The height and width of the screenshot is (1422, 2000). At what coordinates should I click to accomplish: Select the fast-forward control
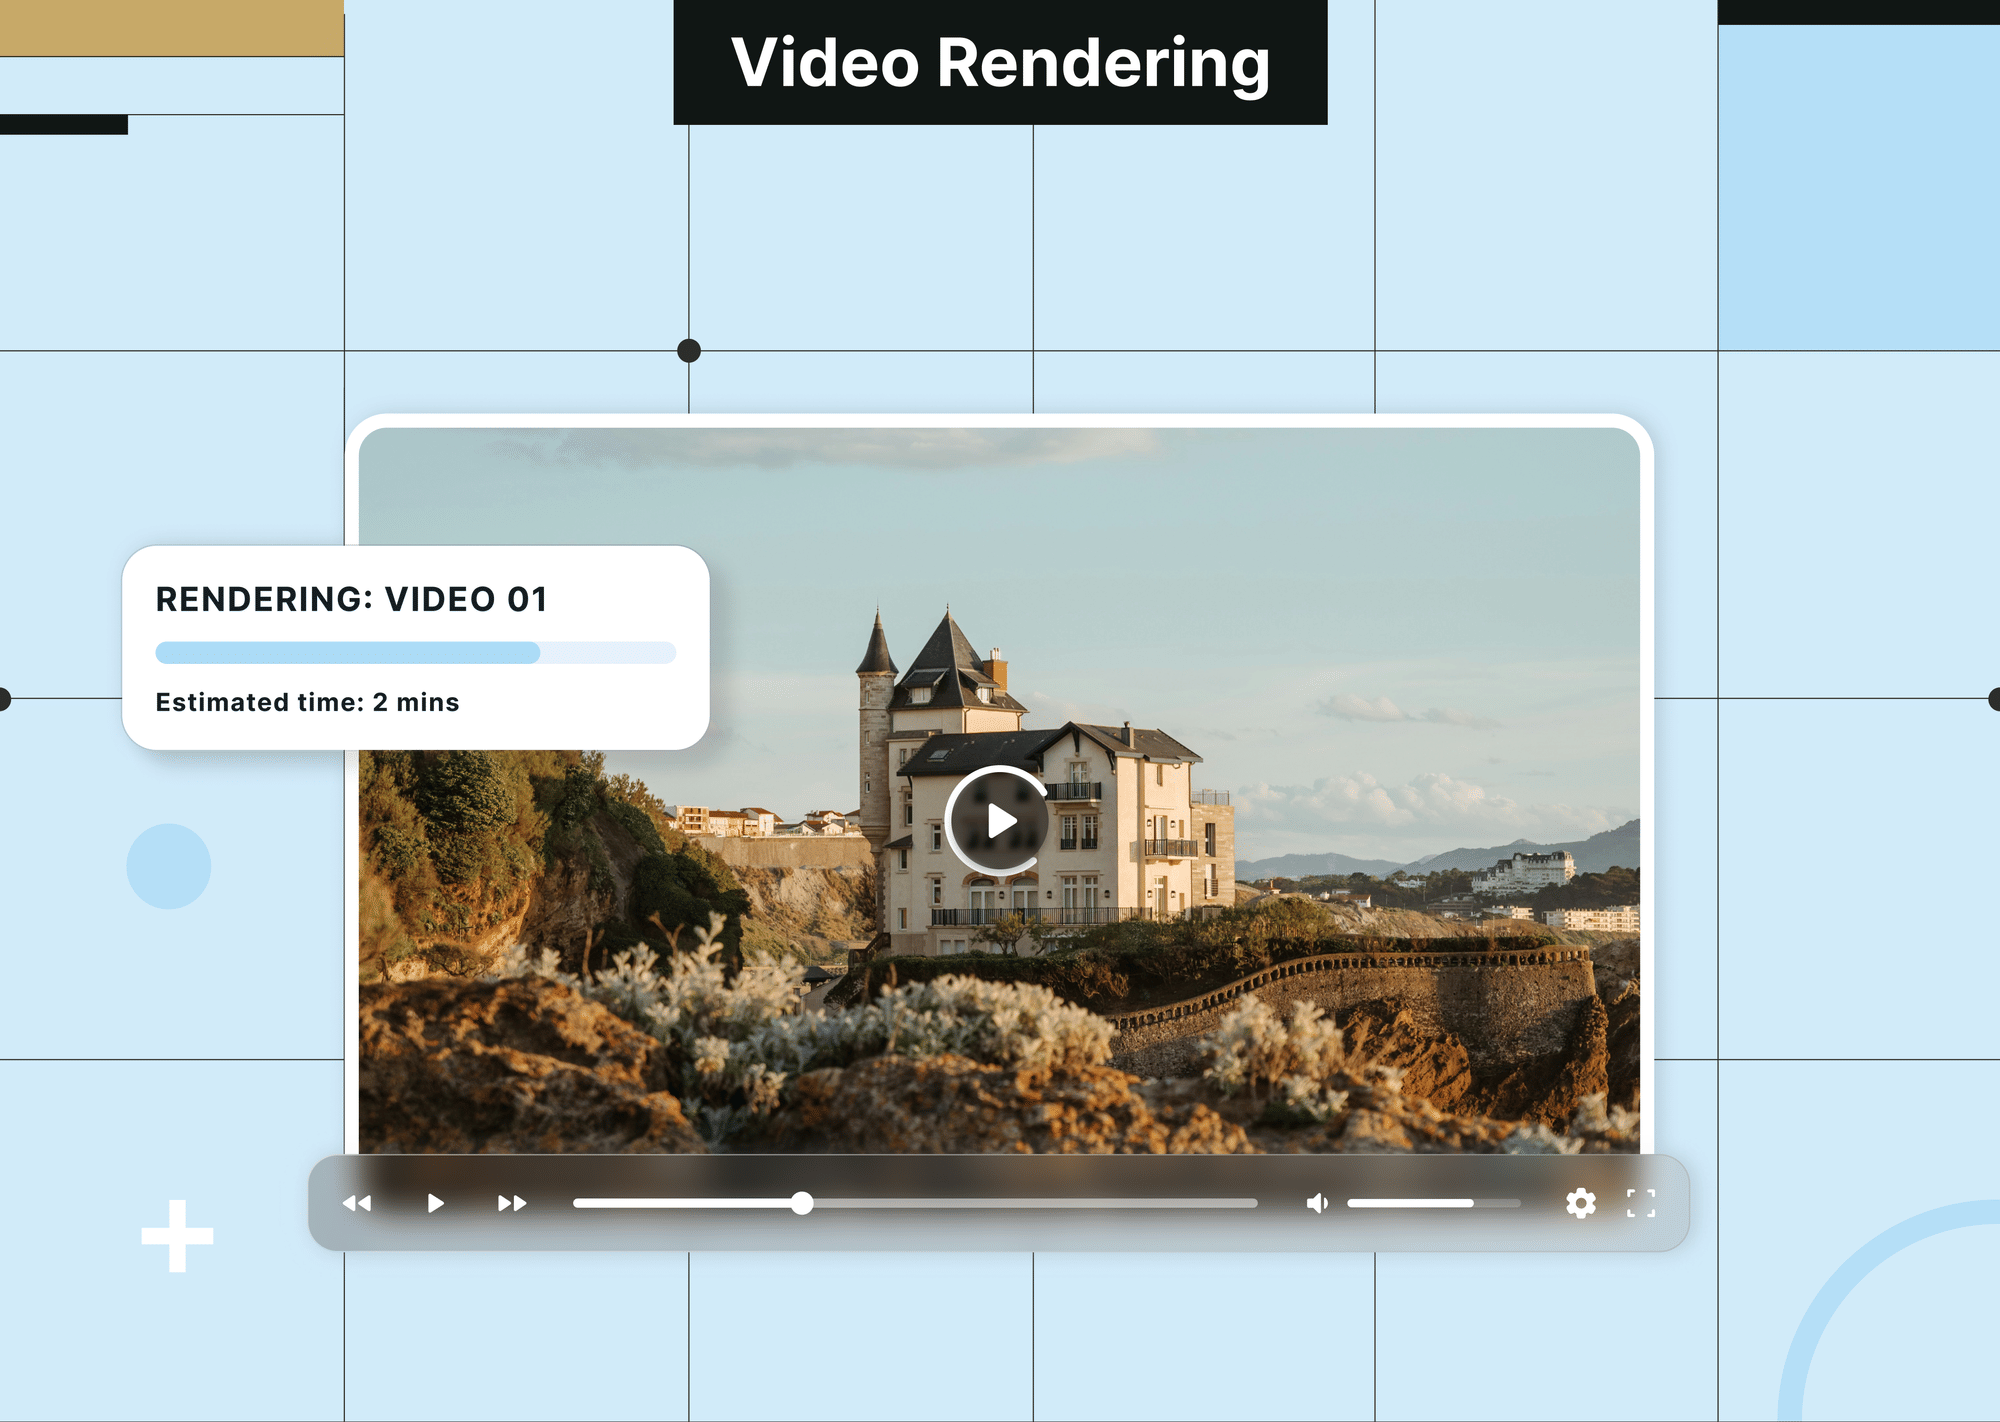point(510,1204)
